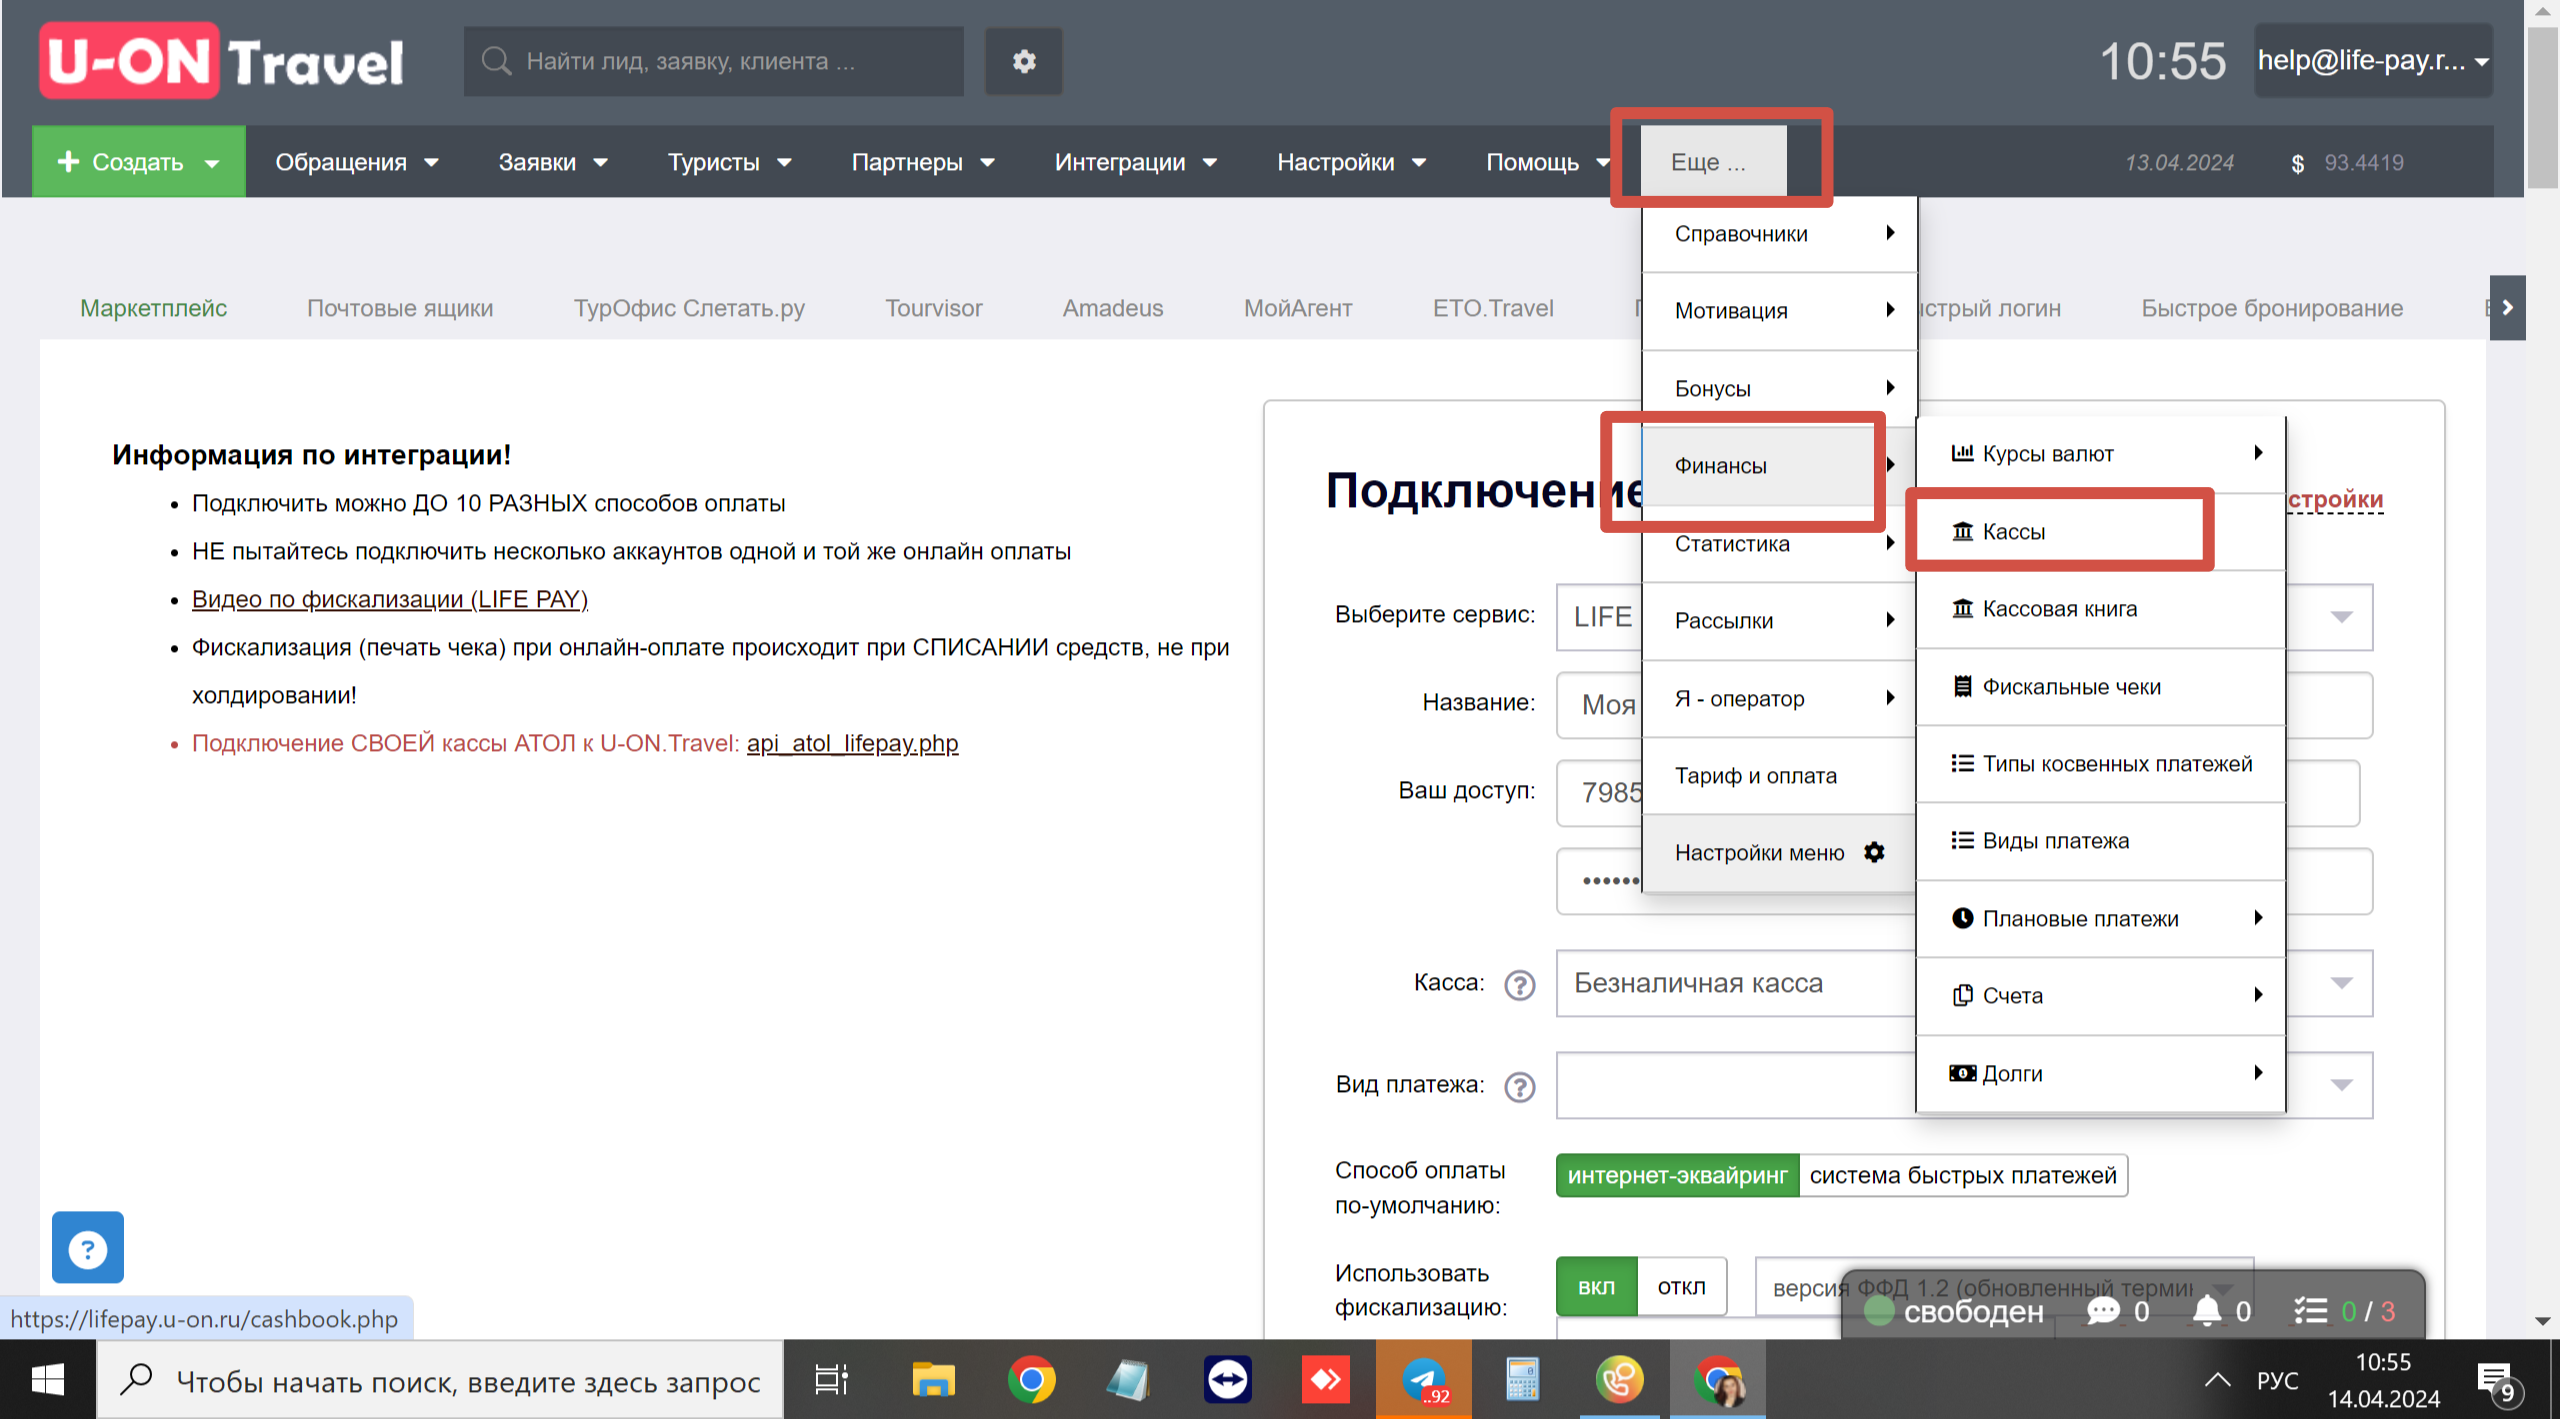
Task: Open user account dropdown help@life-pay
Action: click(x=2373, y=61)
